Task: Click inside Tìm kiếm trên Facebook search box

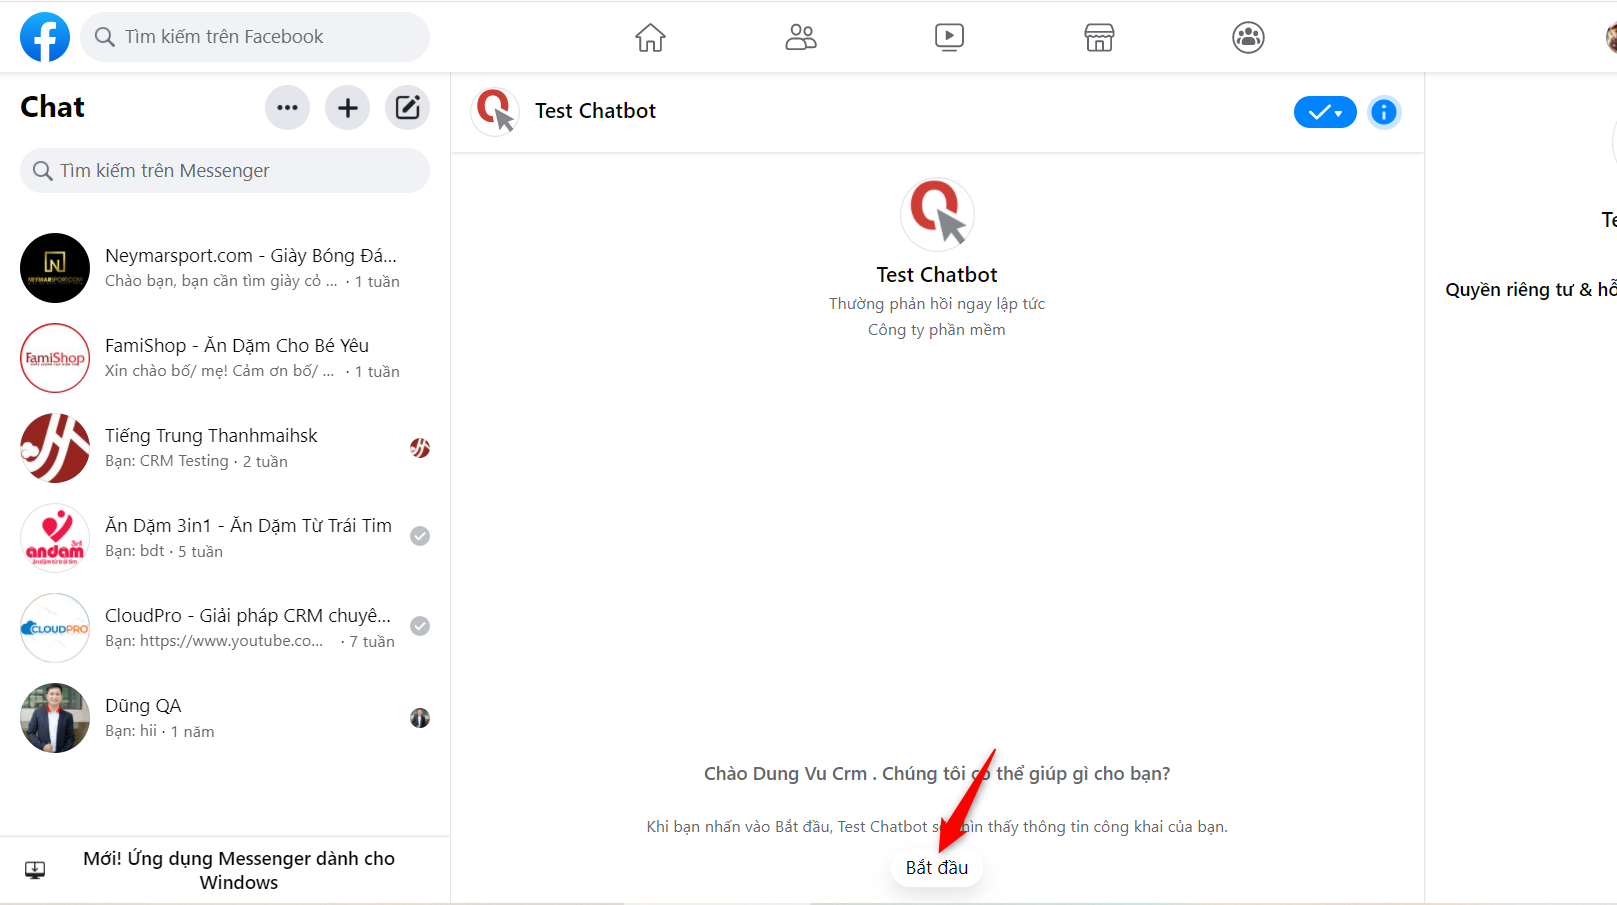Action: (x=255, y=37)
